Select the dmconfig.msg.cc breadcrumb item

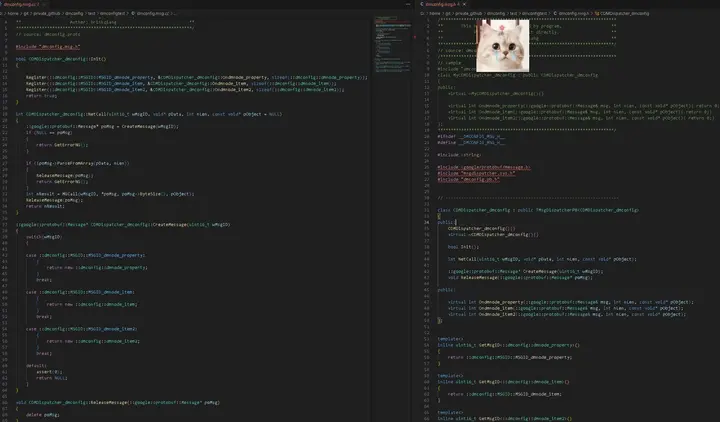(x=152, y=14)
